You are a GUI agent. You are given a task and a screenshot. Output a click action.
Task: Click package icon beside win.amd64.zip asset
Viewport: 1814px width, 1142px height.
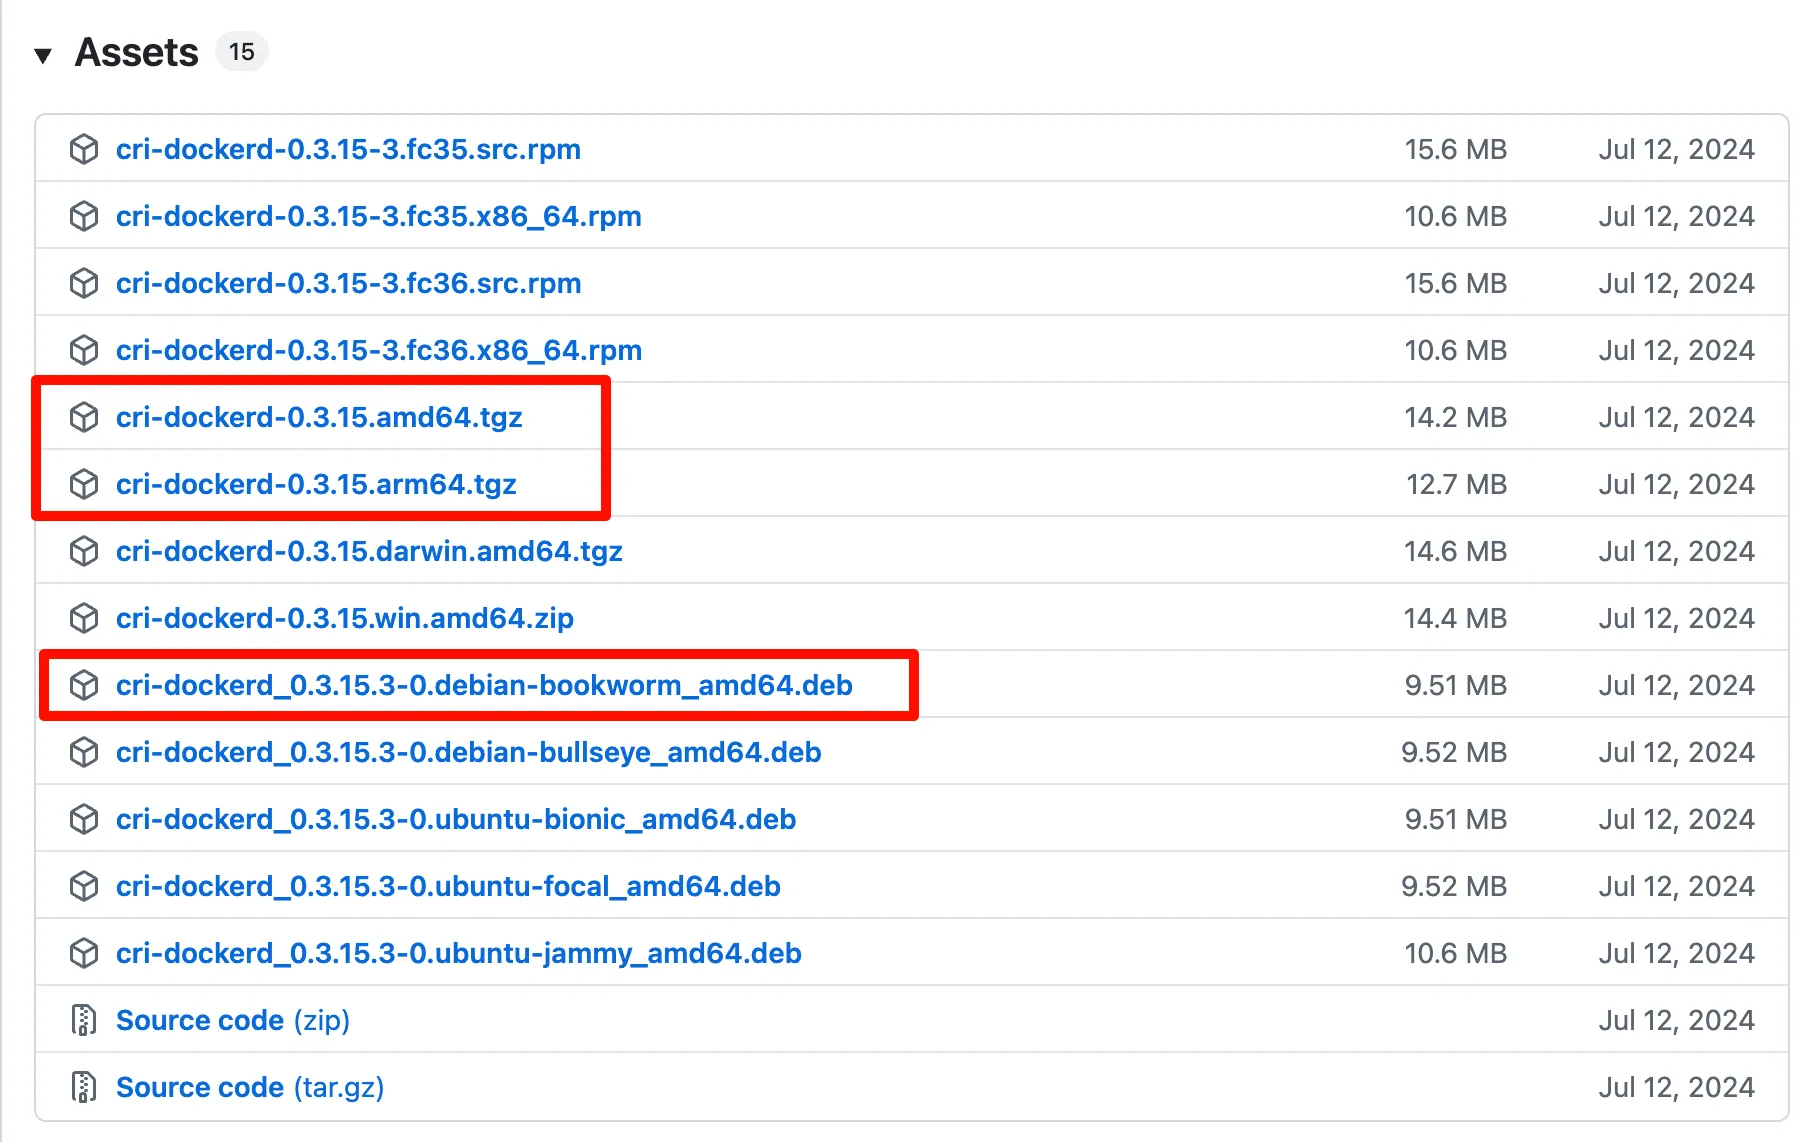click(84, 618)
